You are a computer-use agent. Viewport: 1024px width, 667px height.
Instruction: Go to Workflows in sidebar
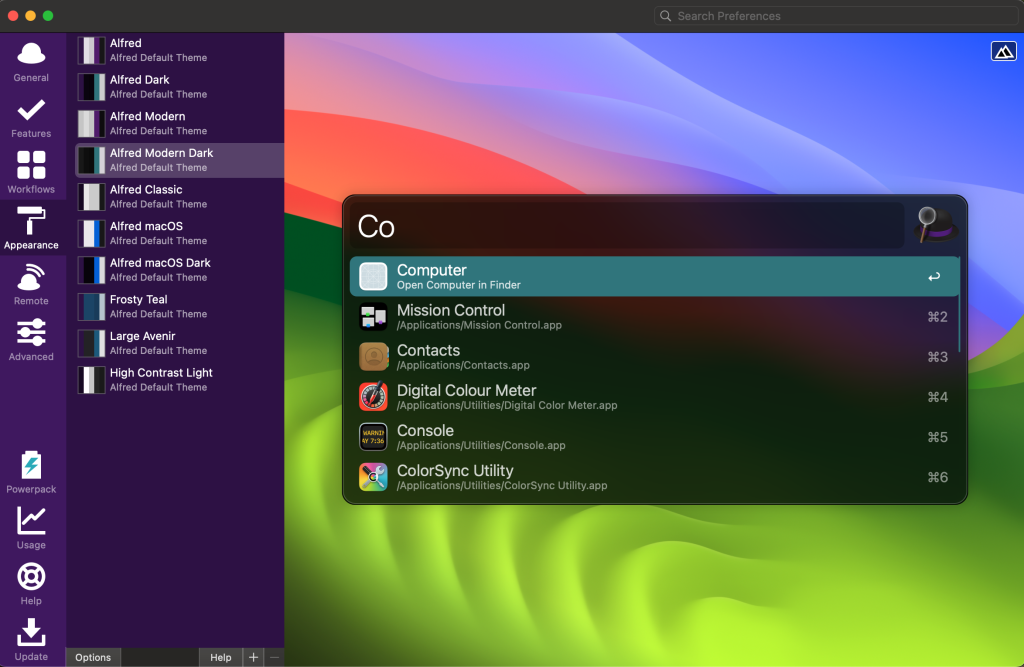[31, 173]
